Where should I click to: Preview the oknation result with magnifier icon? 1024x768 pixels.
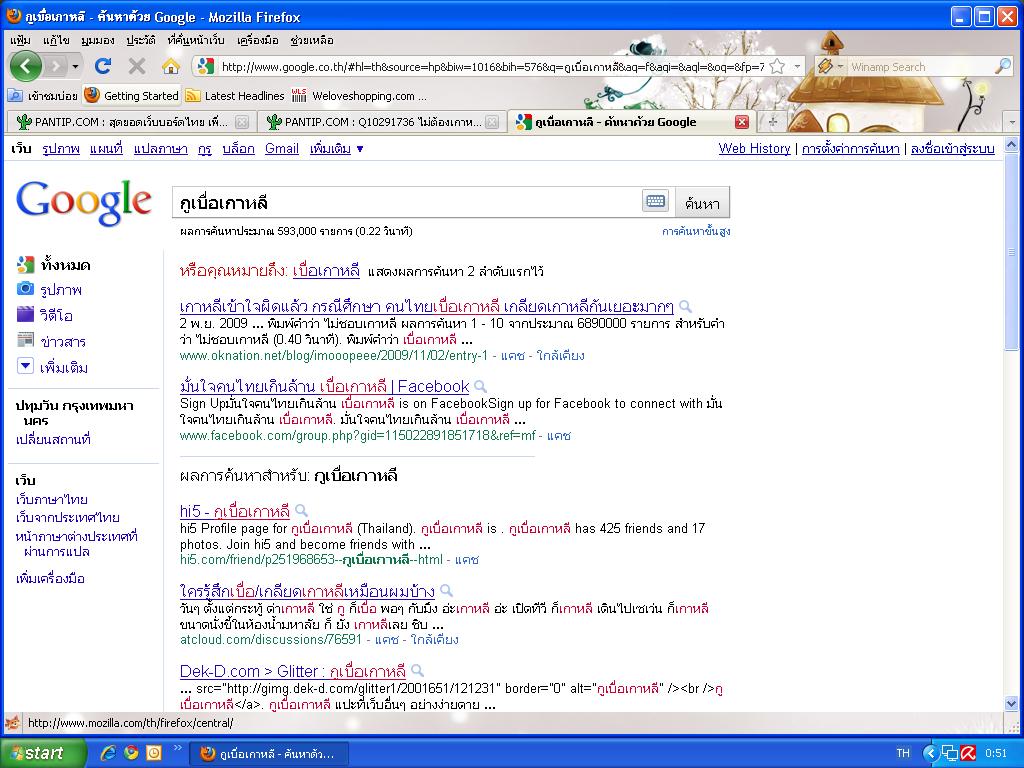pos(685,306)
